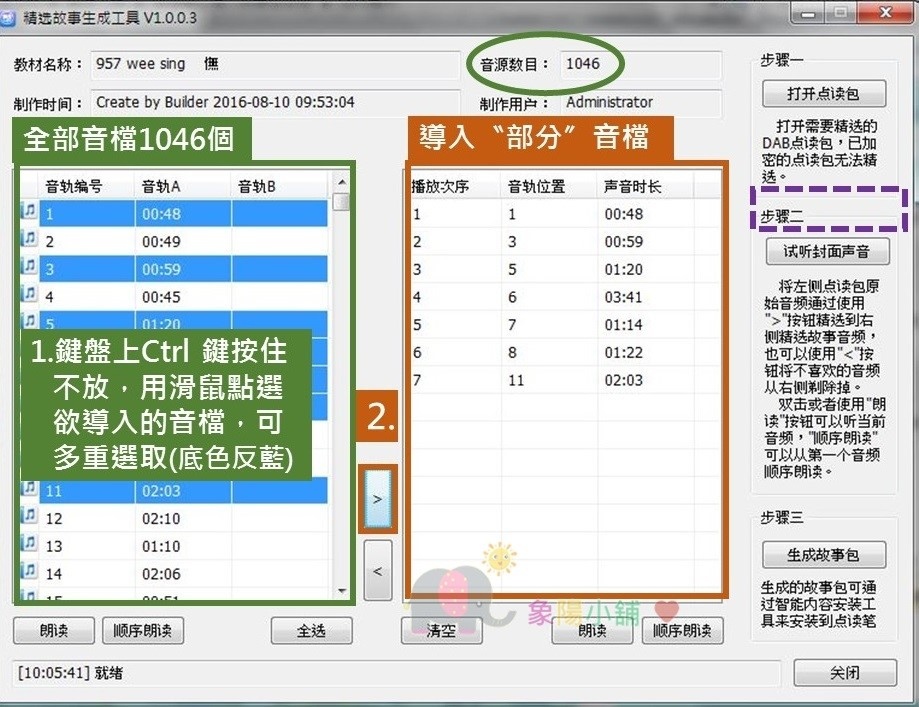Select playlist row with duration 03:41
This screenshot has height=707, width=919.
click(x=565, y=297)
